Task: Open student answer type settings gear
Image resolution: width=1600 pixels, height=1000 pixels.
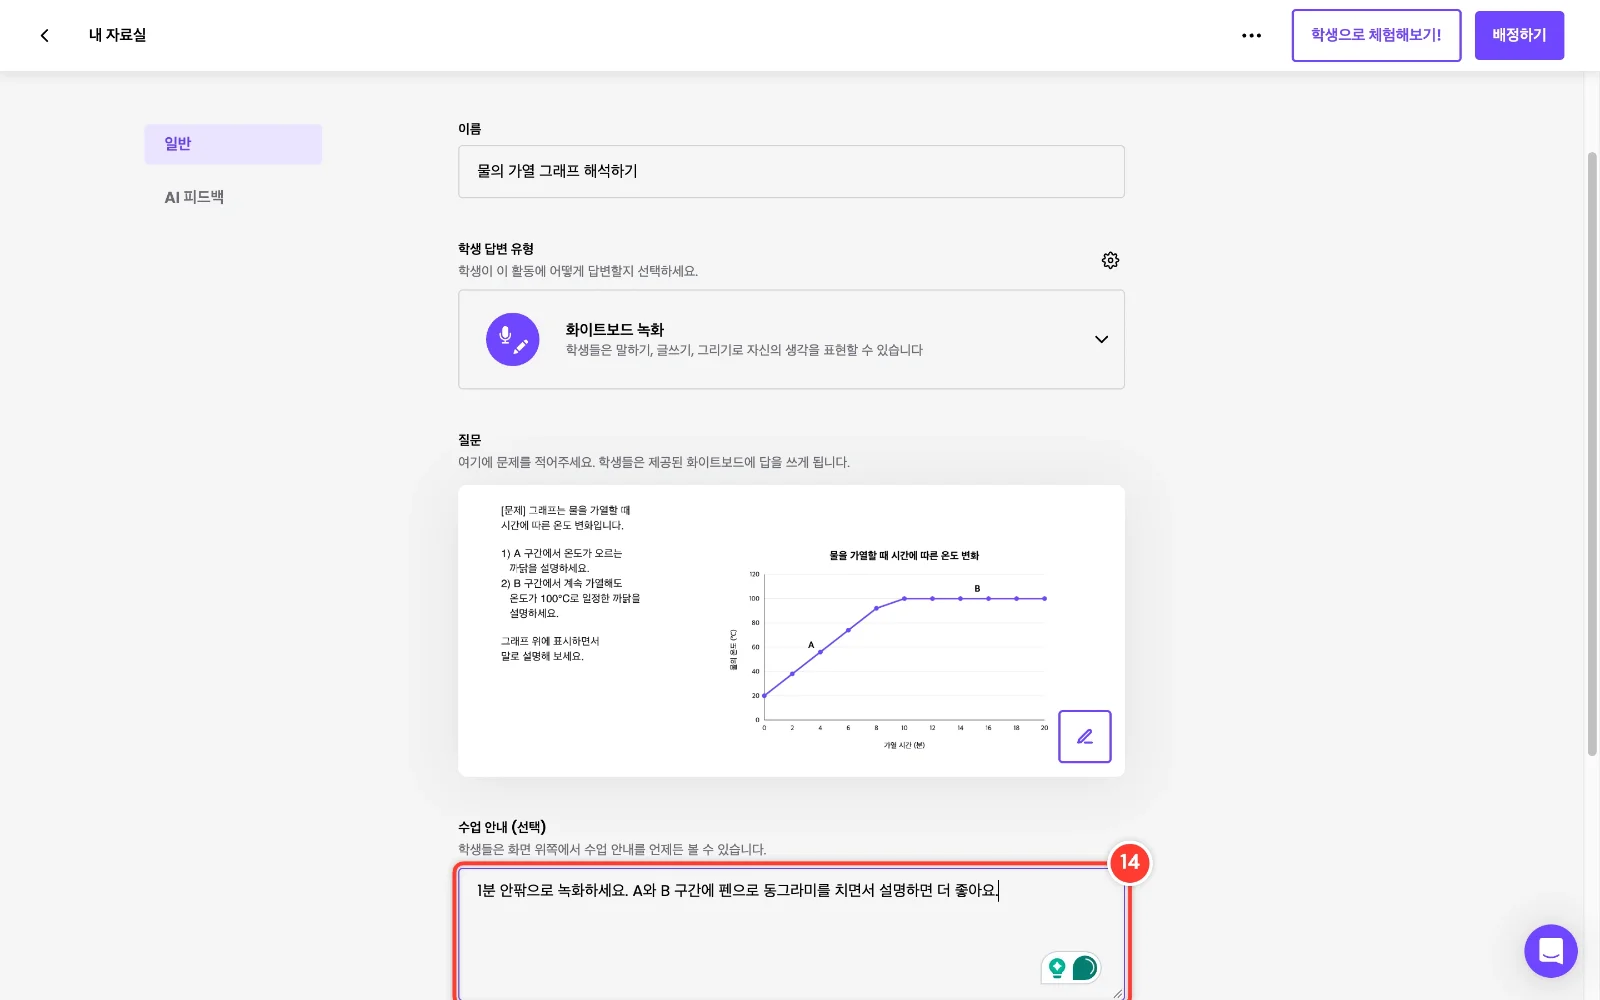Action: [1110, 260]
